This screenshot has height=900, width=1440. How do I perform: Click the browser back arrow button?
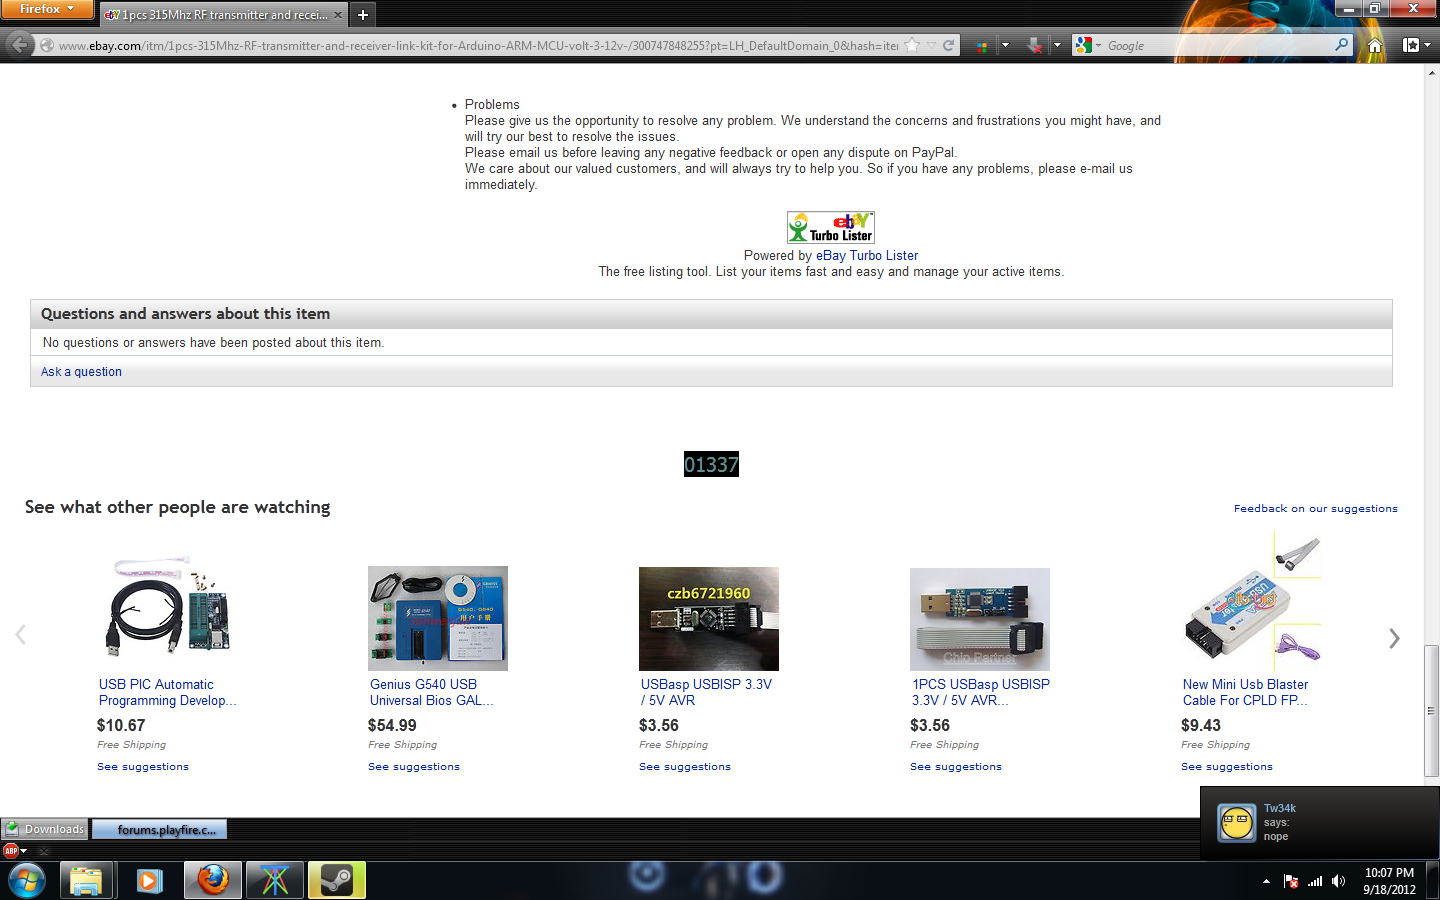pos(19,45)
